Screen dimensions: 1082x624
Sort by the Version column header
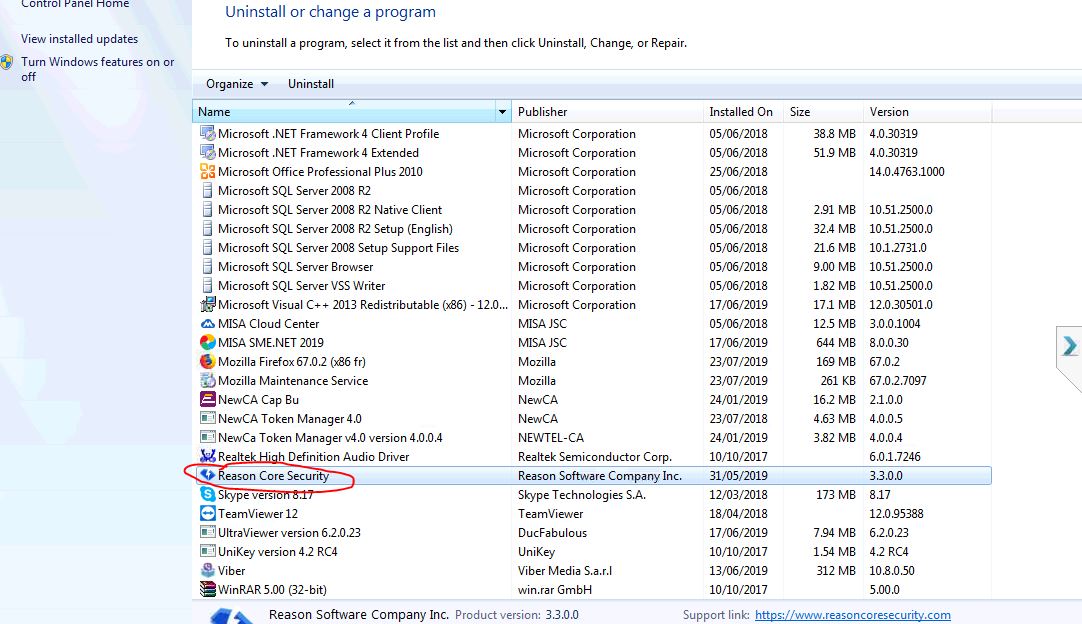pyautogui.click(x=927, y=111)
